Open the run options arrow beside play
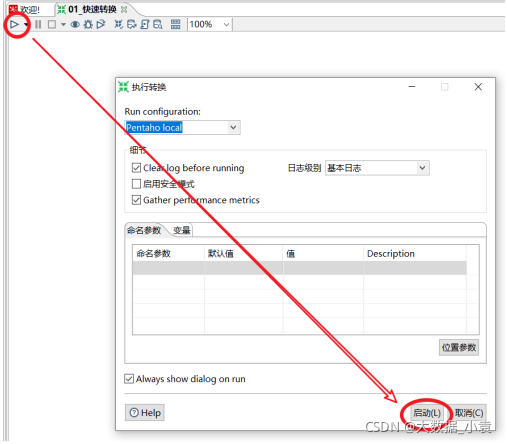 click(26, 24)
